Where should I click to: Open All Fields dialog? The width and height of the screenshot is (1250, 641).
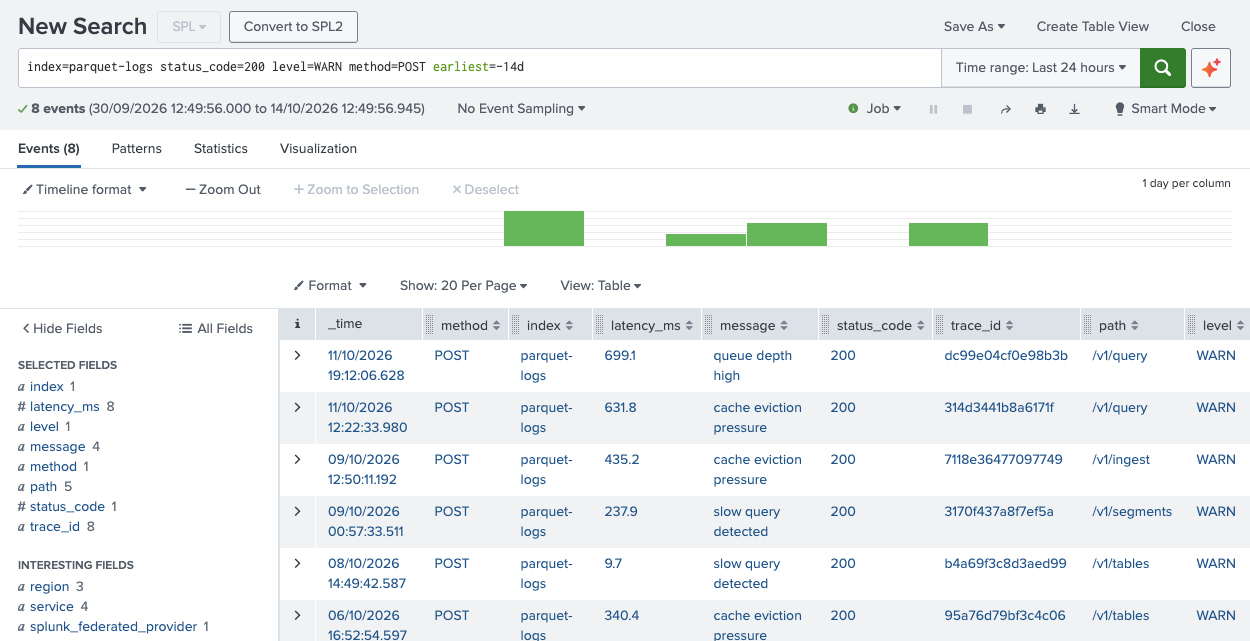(x=216, y=328)
